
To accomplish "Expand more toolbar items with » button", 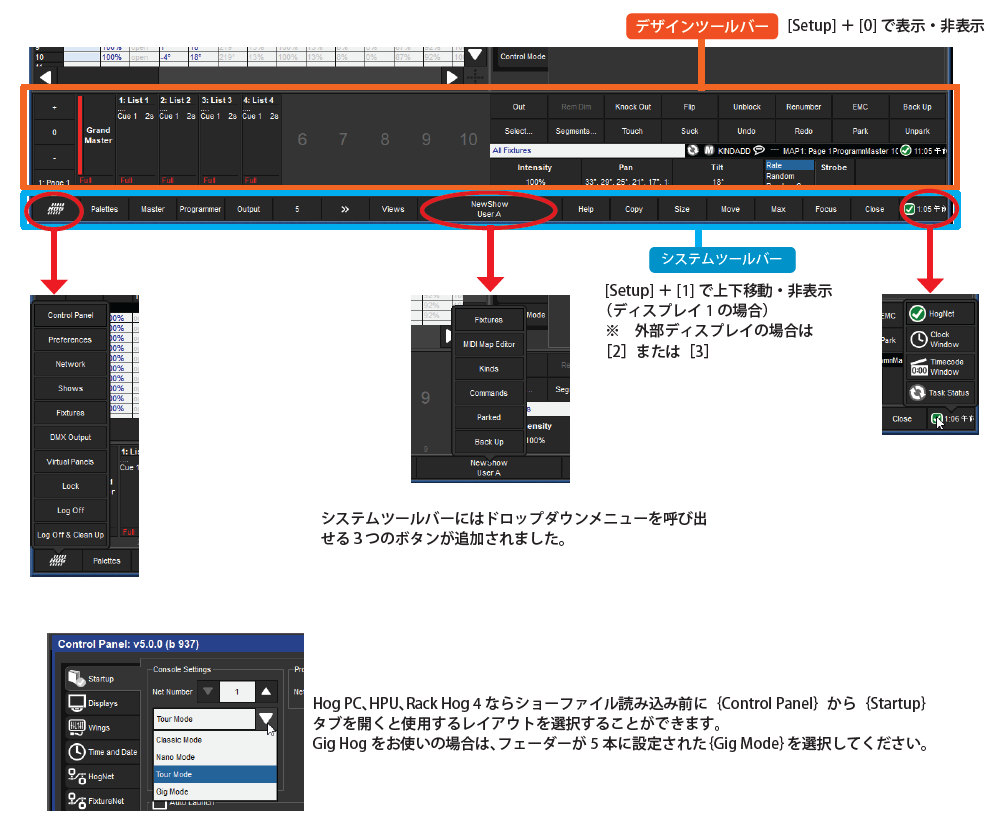I will pyautogui.click(x=345, y=209).
